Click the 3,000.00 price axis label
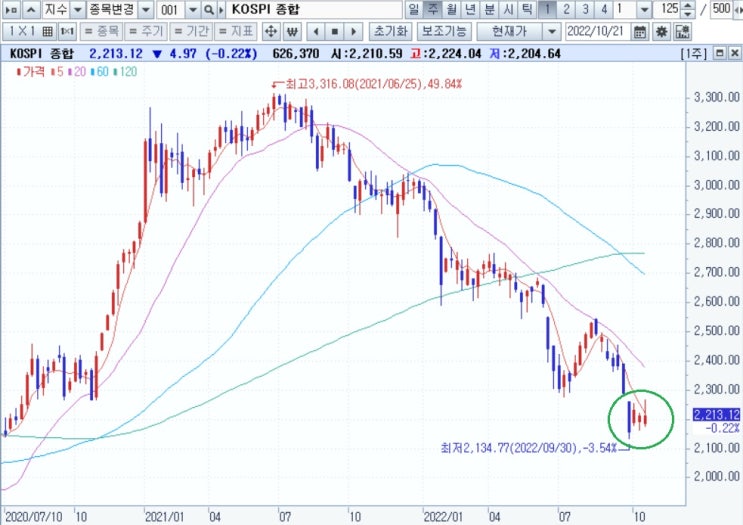This screenshot has height=525, width=743. pyautogui.click(x=717, y=185)
